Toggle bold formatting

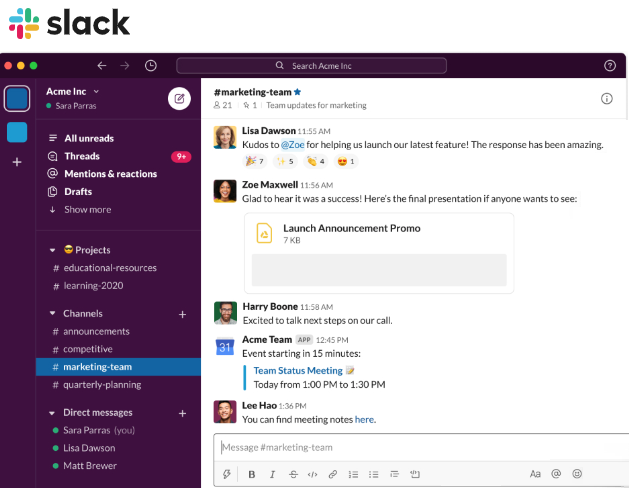tap(252, 474)
